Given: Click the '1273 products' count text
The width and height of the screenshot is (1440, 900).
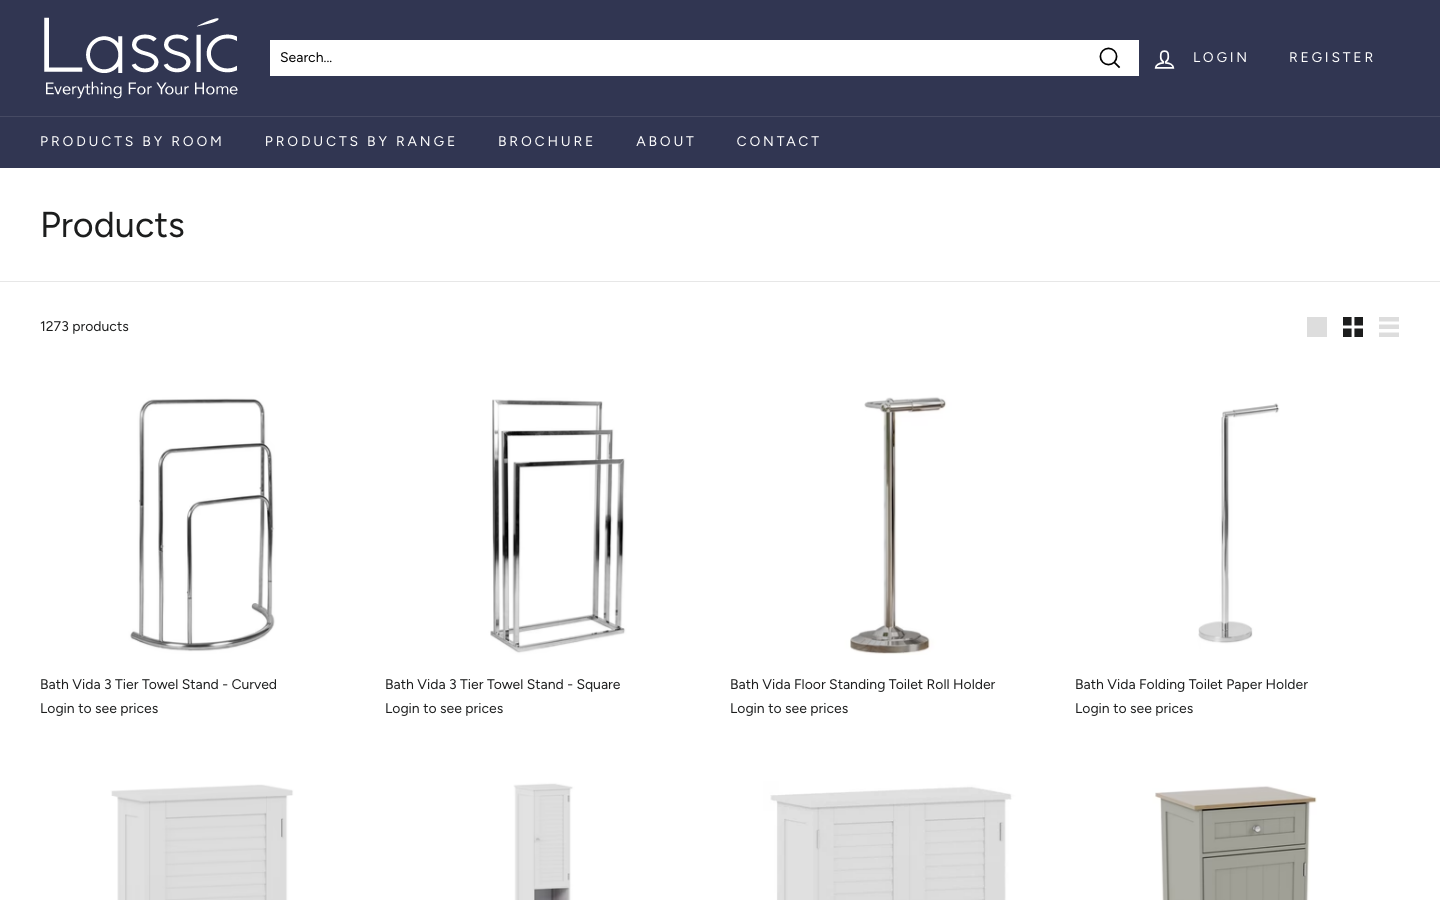Looking at the screenshot, I should pyautogui.click(x=84, y=327).
